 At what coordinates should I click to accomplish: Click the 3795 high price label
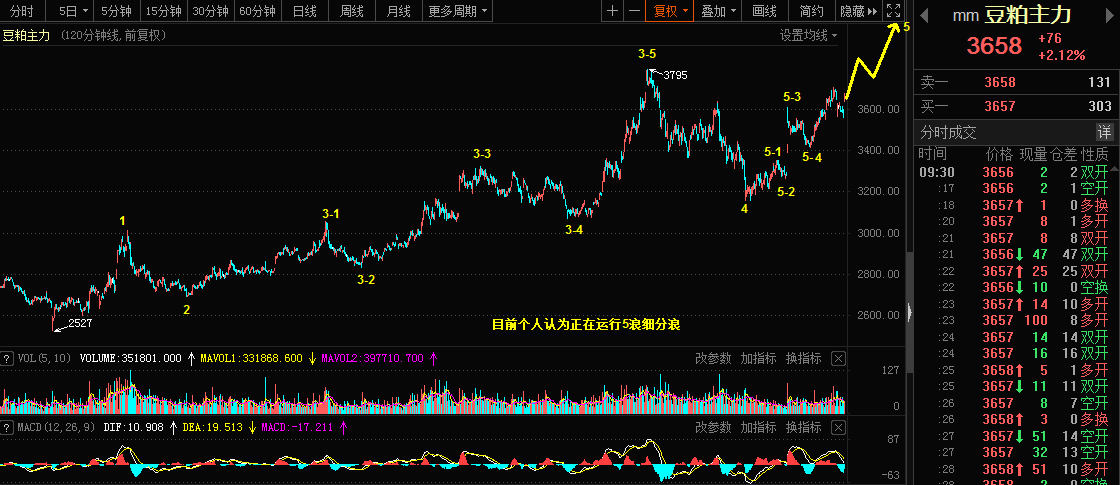(675, 75)
